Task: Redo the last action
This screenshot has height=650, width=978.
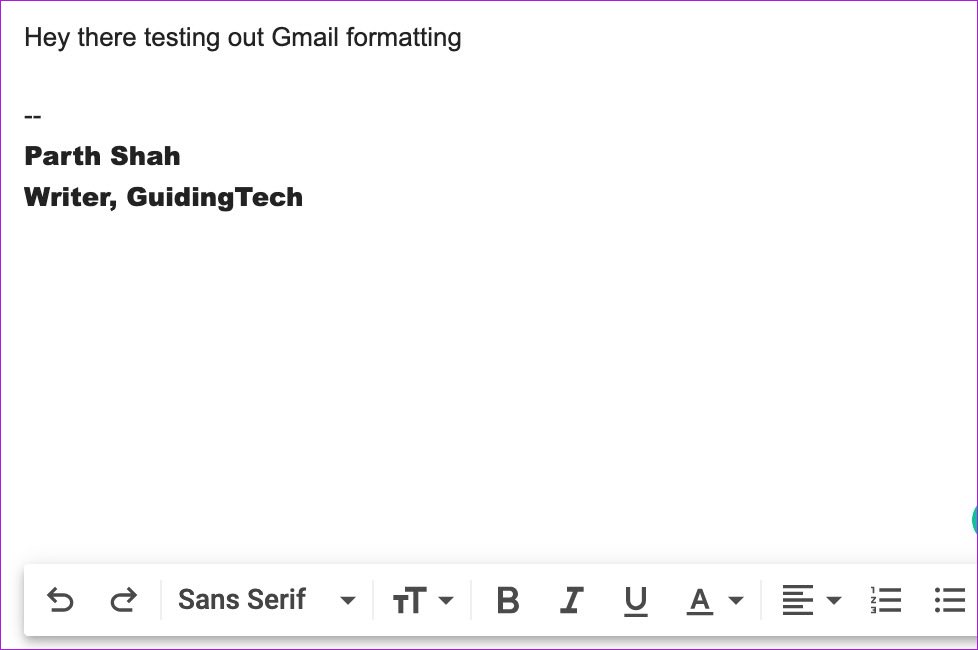Action: [x=123, y=600]
